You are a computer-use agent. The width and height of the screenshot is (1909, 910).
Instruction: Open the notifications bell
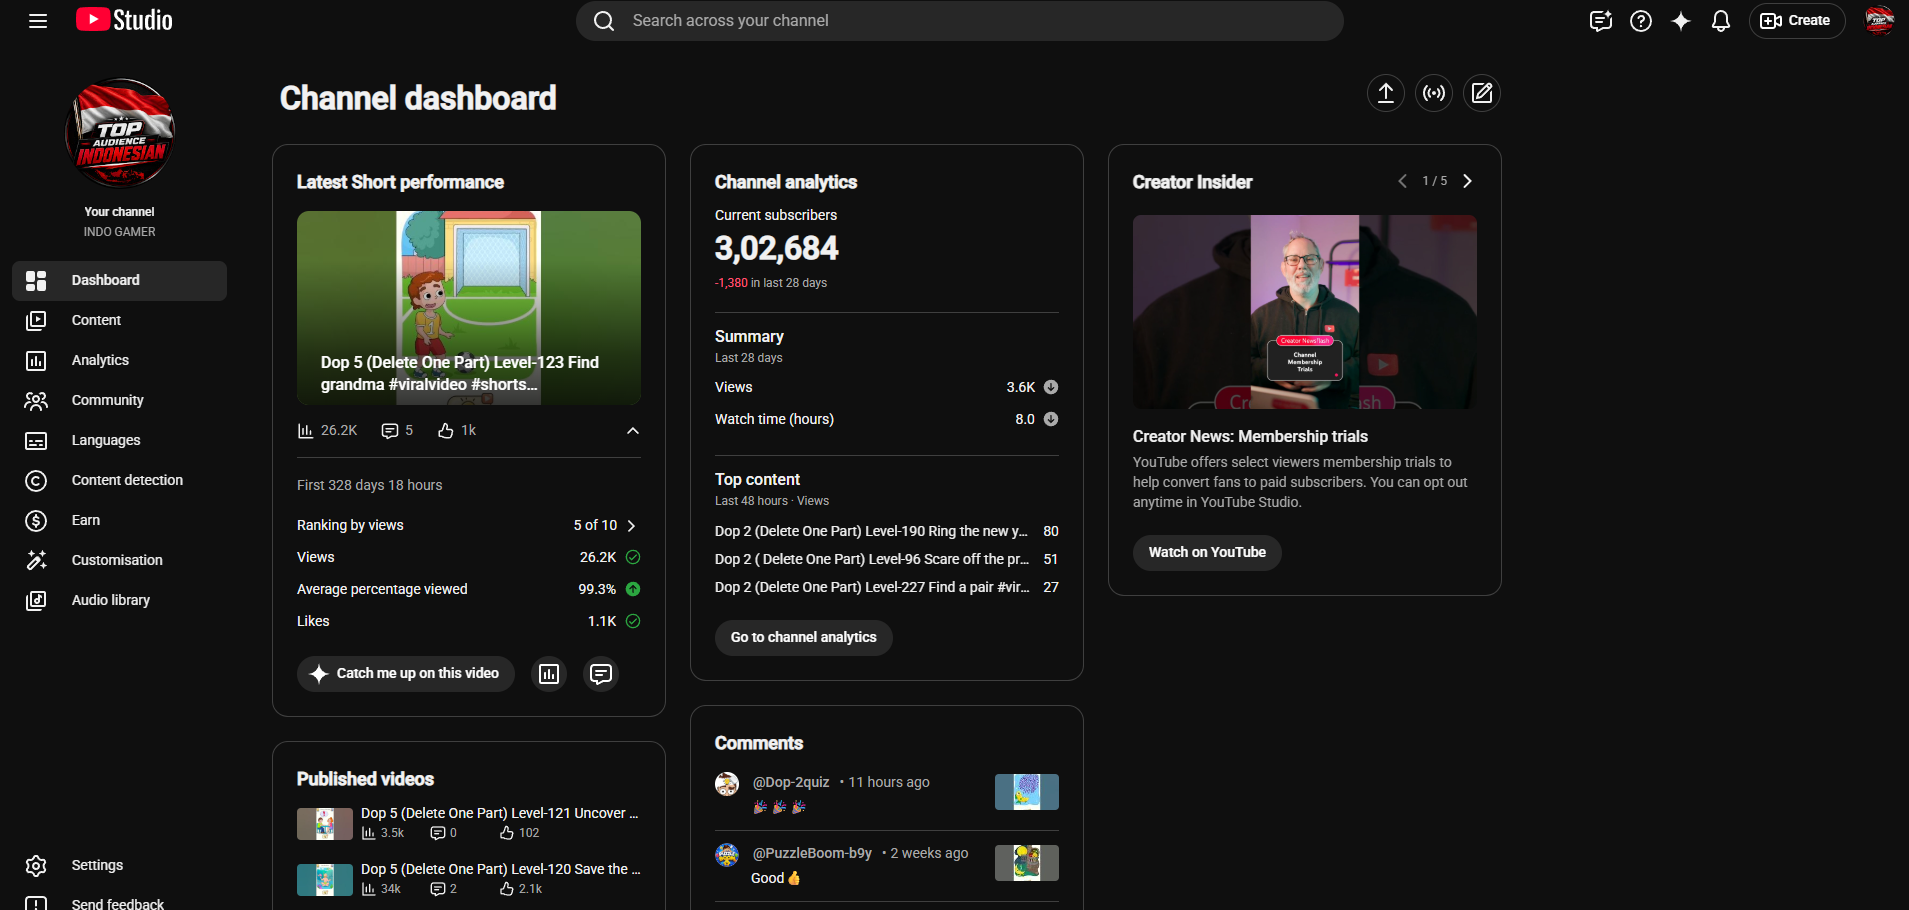click(1721, 21)
